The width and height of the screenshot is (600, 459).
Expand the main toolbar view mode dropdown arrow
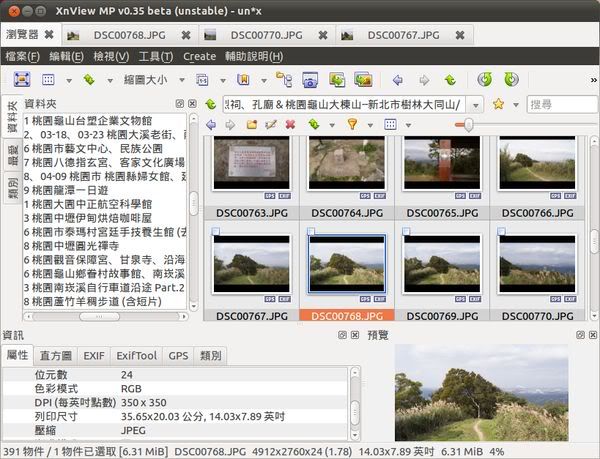(69, 81)
